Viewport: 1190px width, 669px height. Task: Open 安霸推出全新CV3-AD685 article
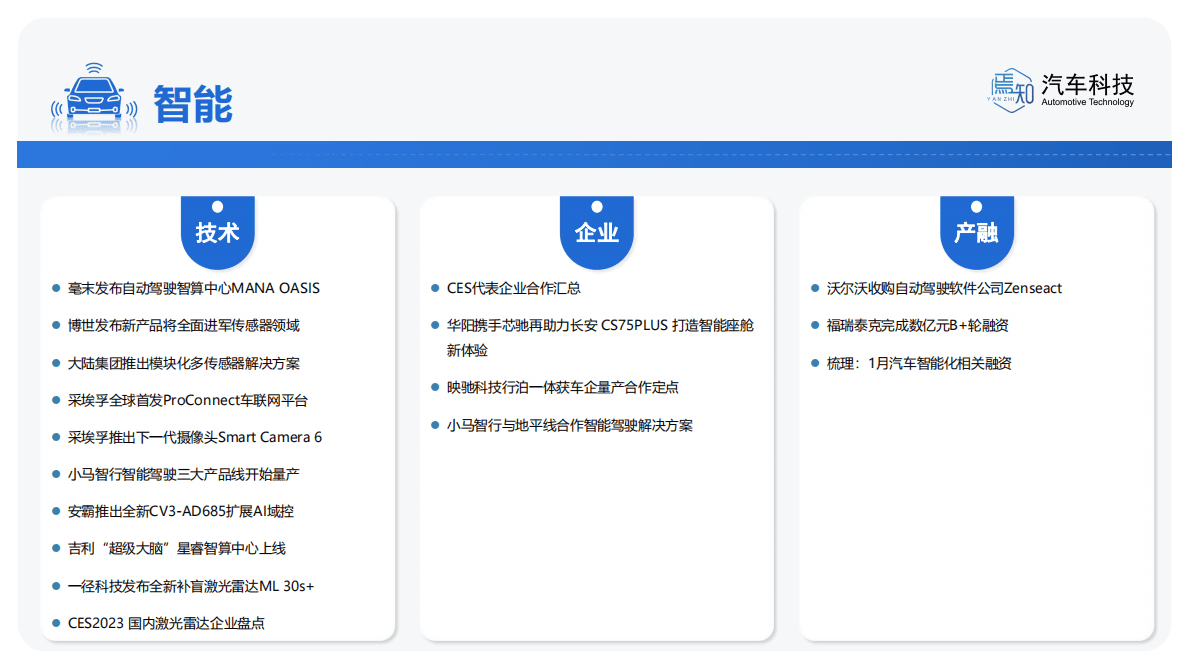click(180, 511)
